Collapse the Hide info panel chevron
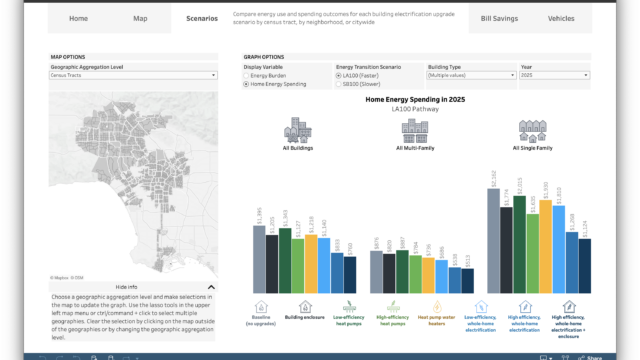This screenshot has height=360, width=640. (211, 287)
